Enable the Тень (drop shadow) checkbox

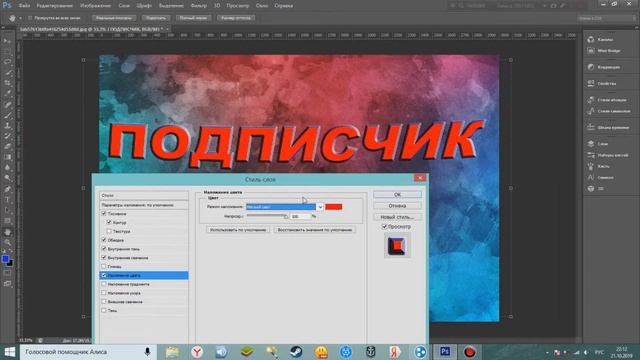[x=104, y=311]
